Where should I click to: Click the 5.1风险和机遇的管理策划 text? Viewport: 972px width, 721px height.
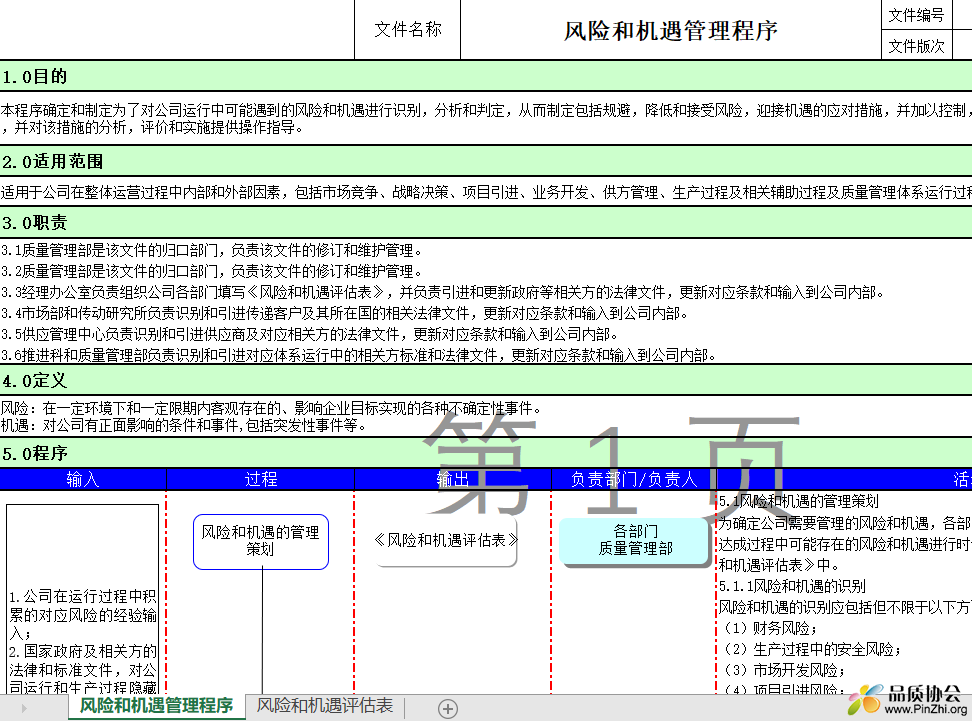[798, 501]
